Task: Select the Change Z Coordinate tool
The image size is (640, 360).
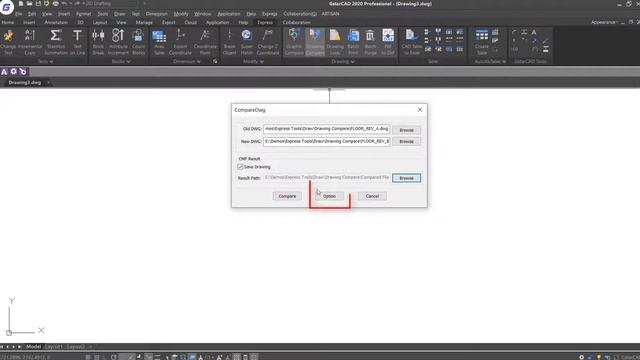Action: click(x=268, y=42)
